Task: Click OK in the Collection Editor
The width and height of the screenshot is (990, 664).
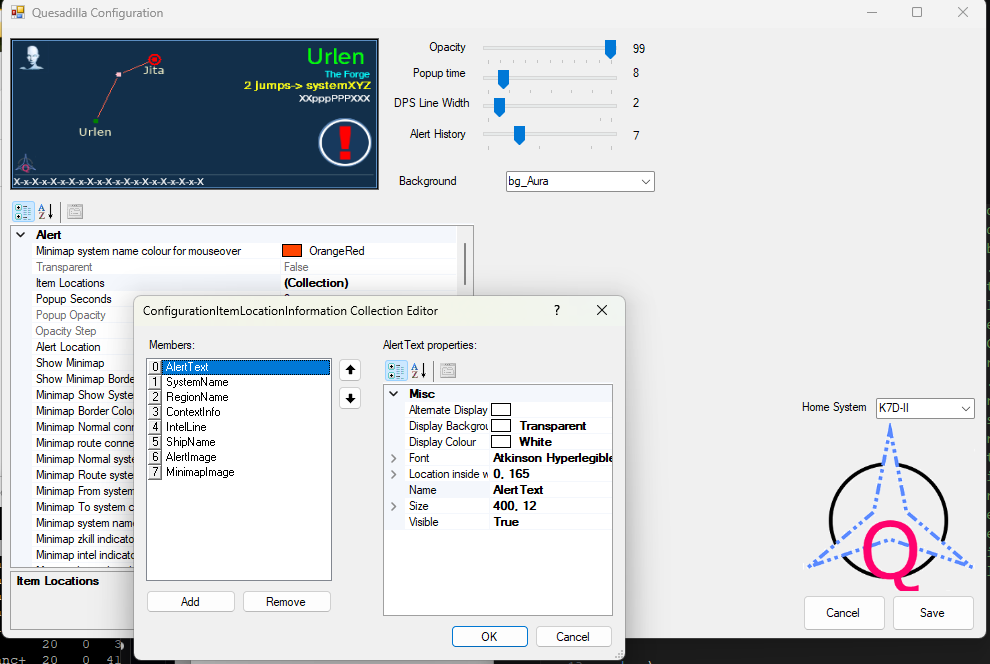Action: [489, 636]
